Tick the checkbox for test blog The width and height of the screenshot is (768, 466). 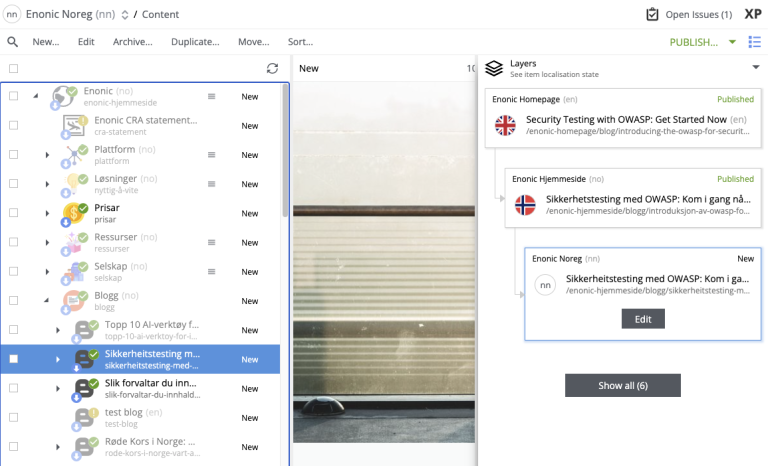pos(14,417)
